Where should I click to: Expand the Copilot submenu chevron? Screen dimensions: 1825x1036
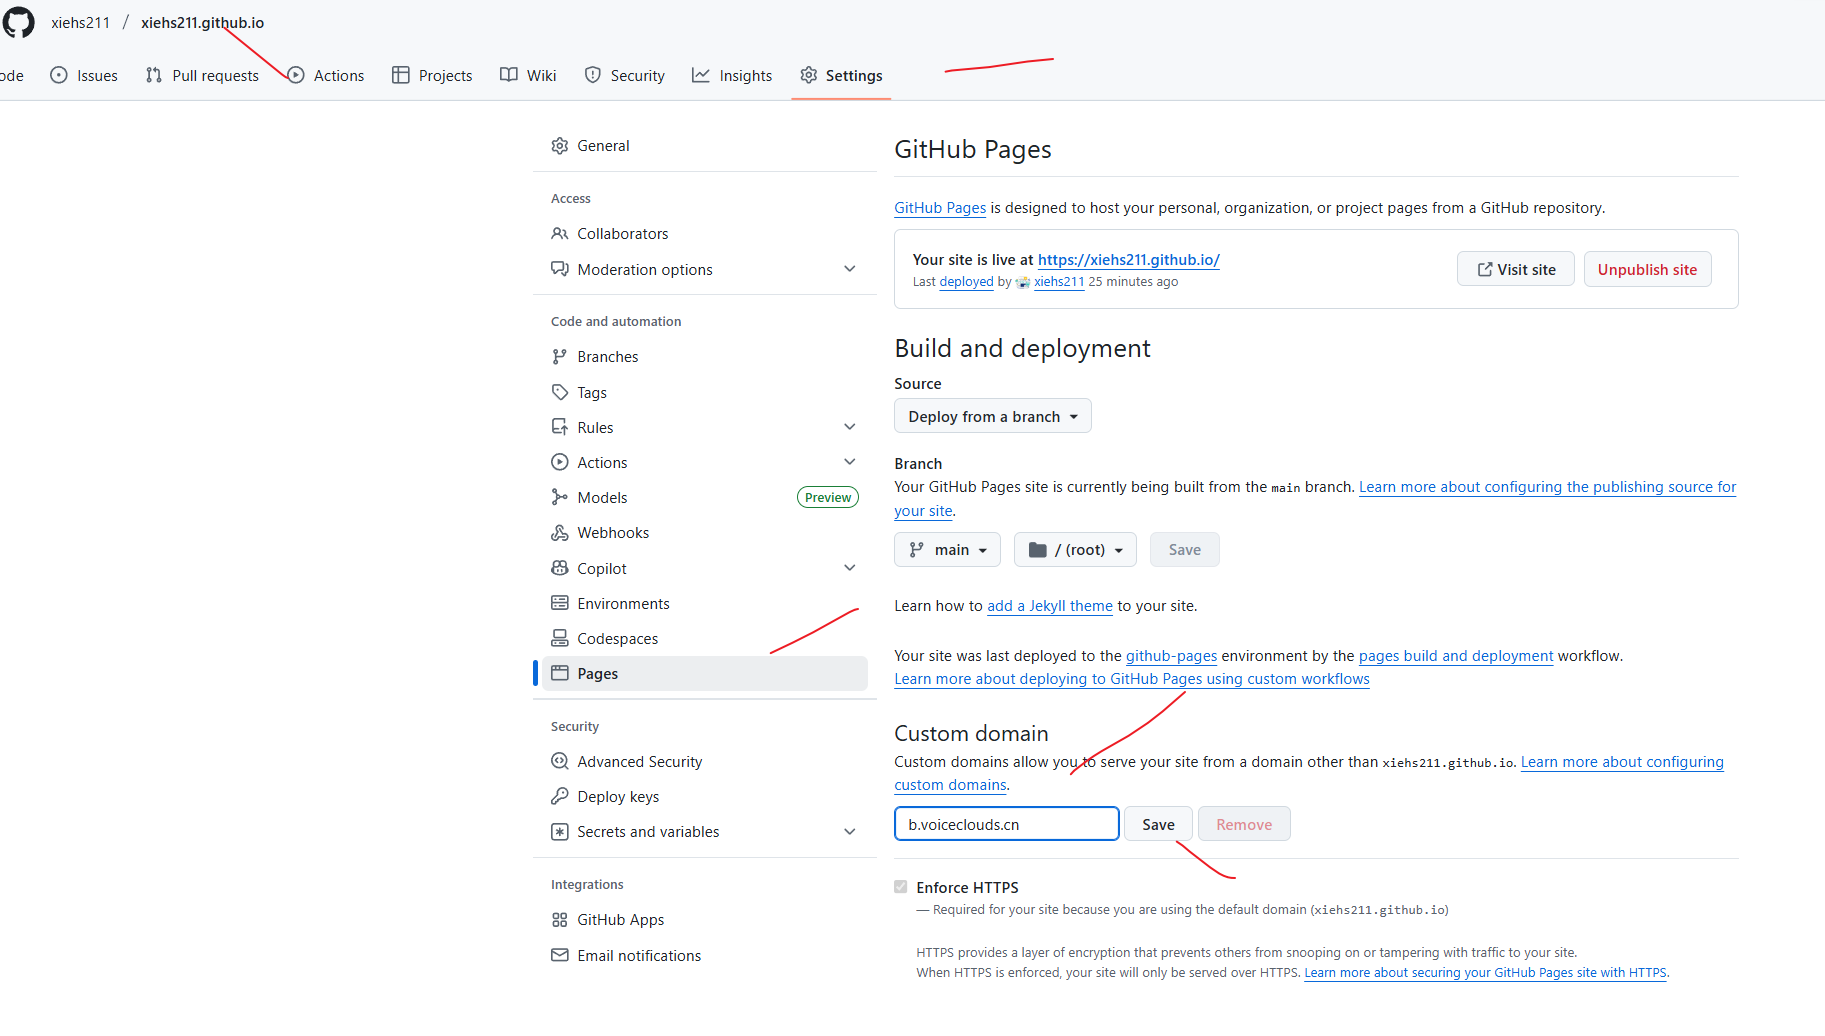pos(850,568)
